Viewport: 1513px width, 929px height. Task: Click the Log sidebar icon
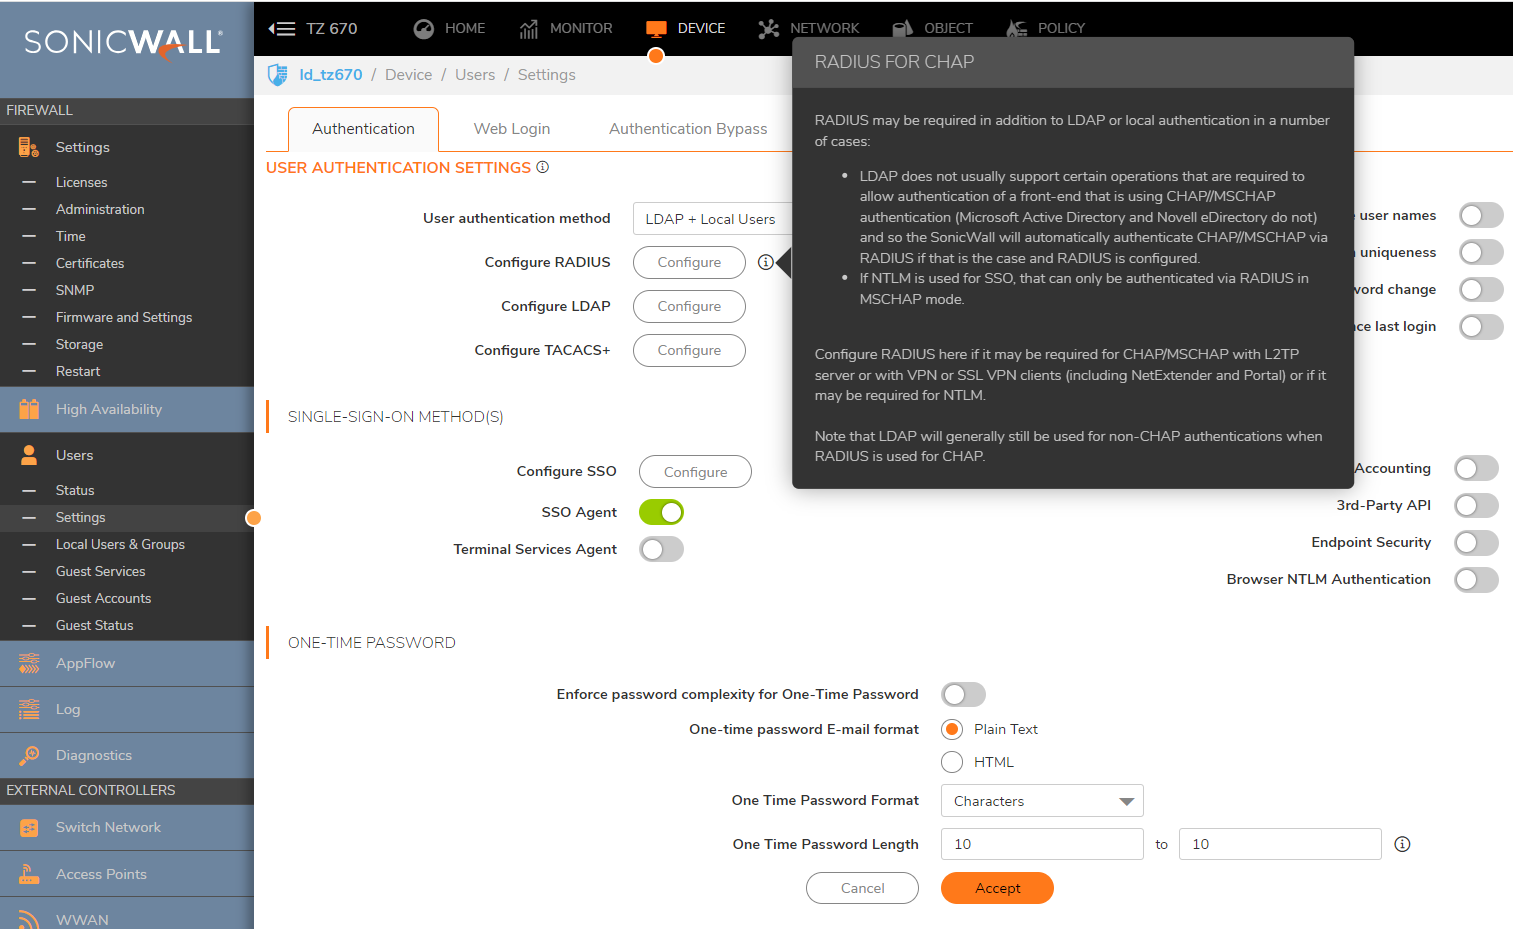29,709
